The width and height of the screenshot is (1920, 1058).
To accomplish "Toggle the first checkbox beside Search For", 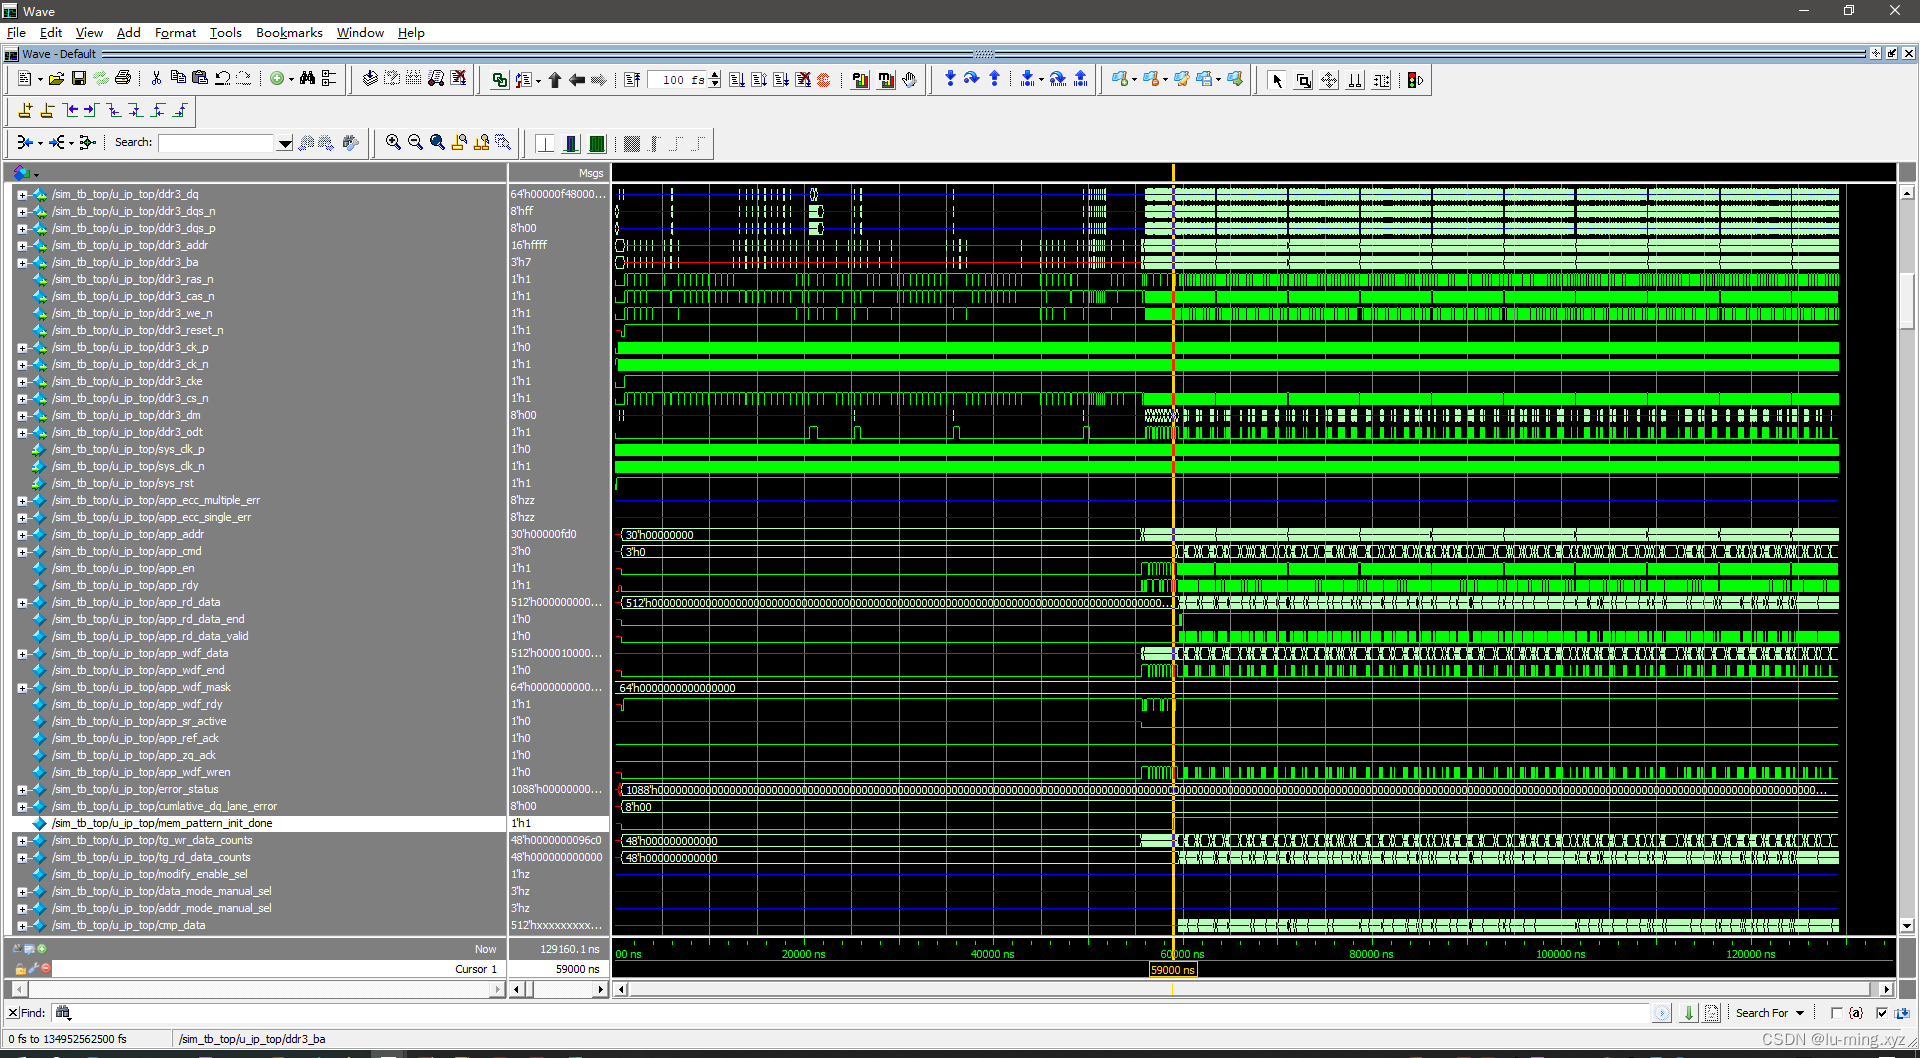I will point(1838,1012).
